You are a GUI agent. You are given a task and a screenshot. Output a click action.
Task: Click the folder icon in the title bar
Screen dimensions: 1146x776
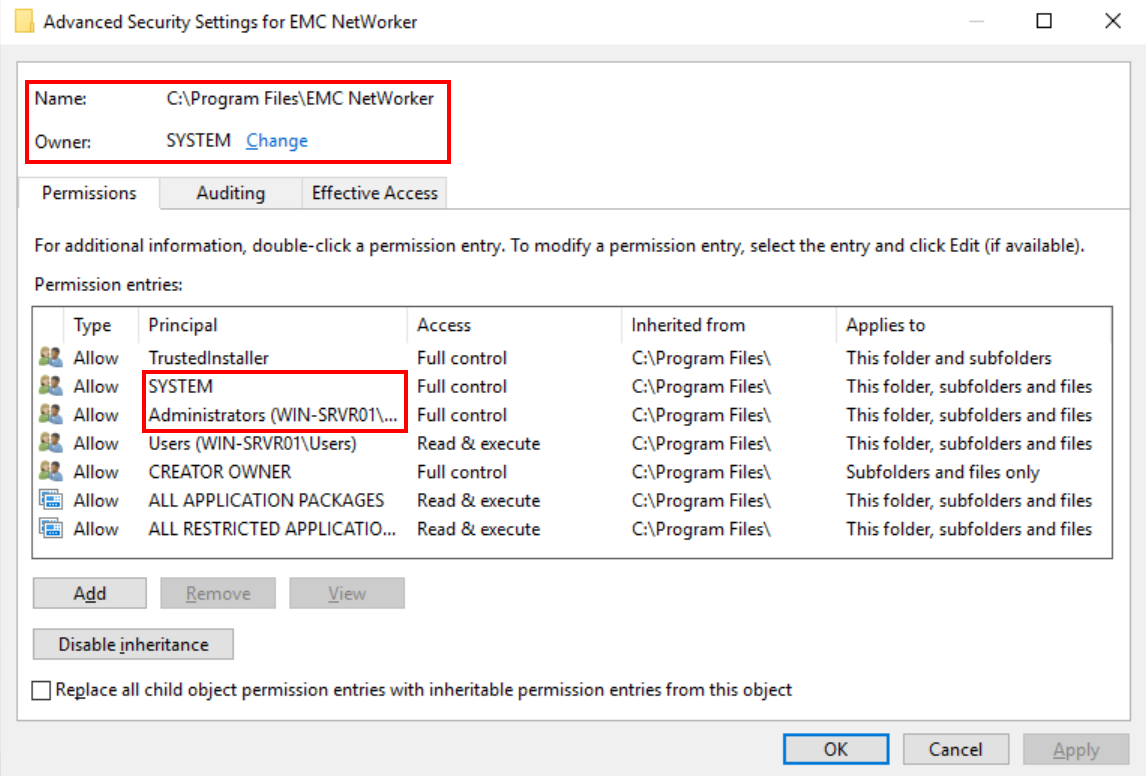(24, 20)
